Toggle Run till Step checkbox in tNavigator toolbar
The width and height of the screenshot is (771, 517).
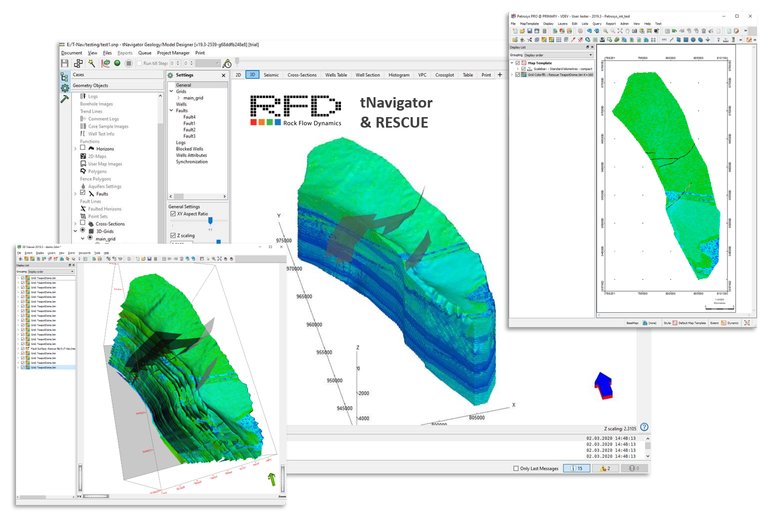[x=139, y=63]
